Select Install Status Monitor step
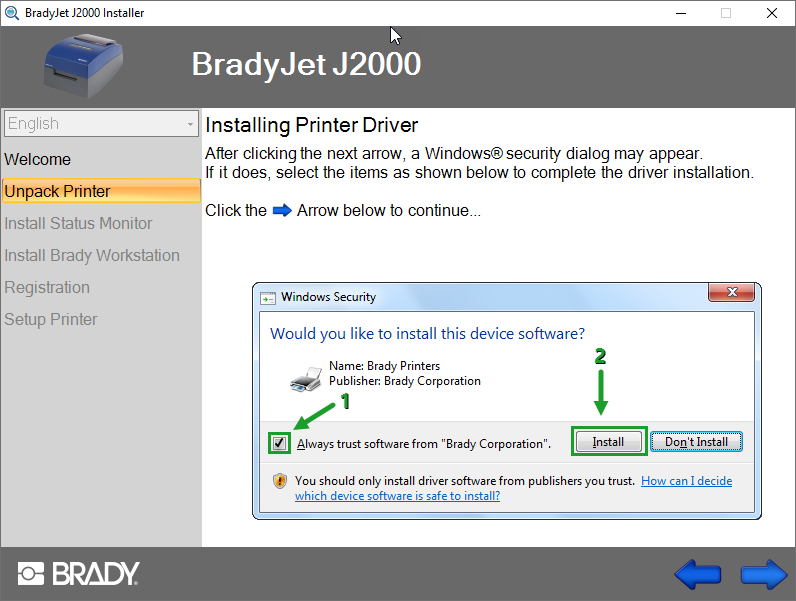Screen dimensions: 796x601 tap(78, 223)
